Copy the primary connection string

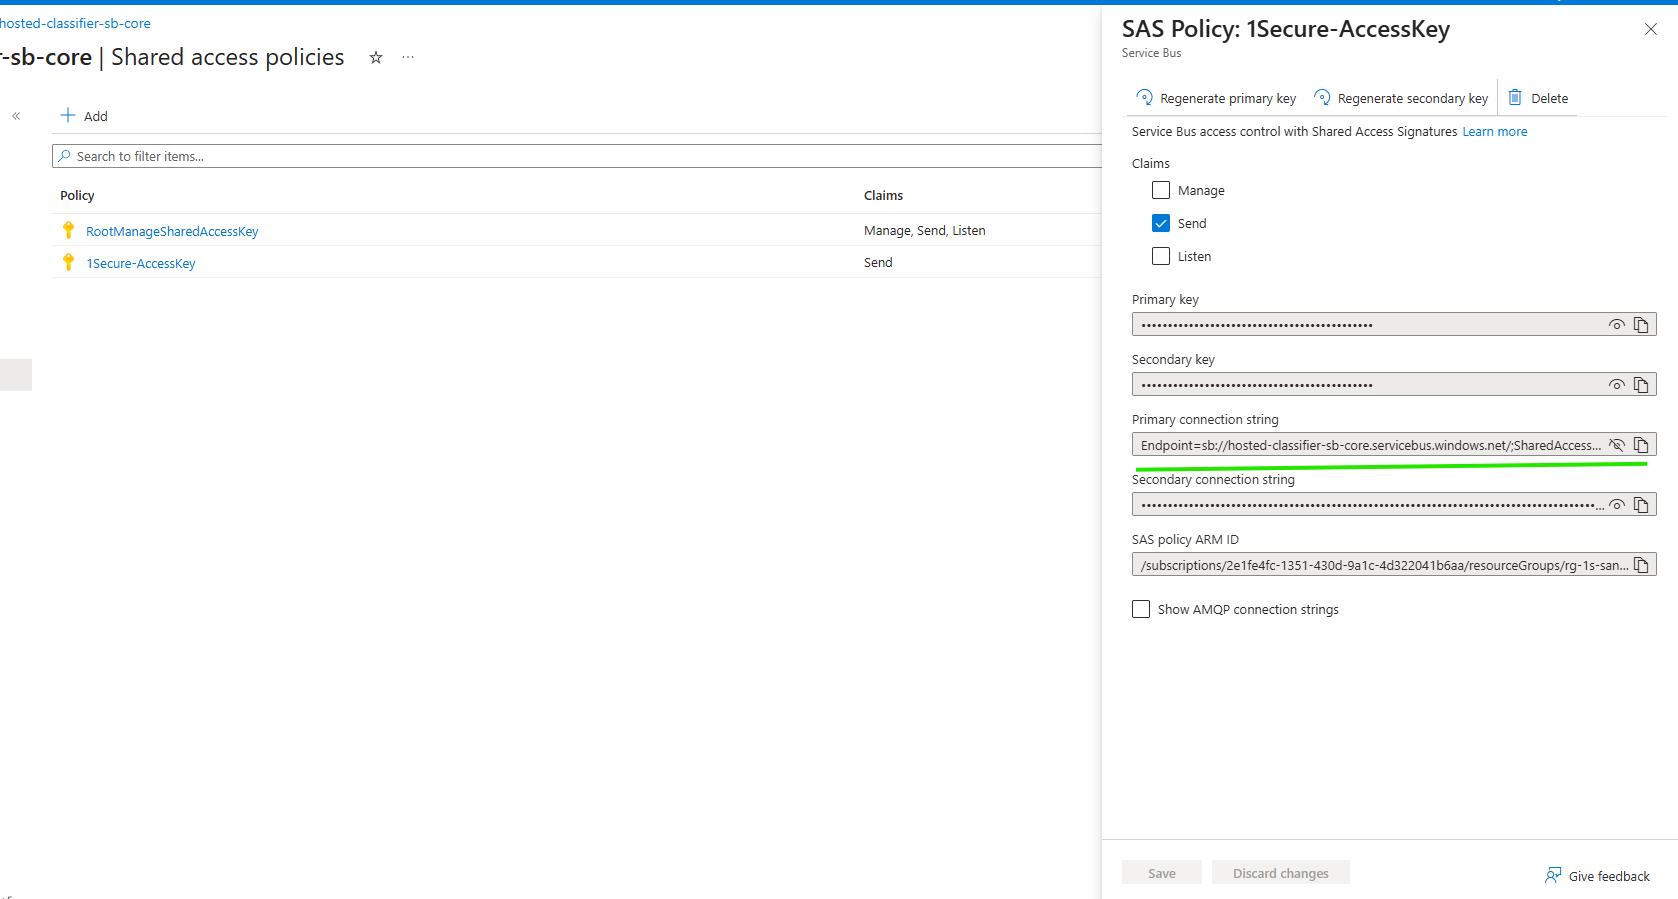click(1641, 445)
